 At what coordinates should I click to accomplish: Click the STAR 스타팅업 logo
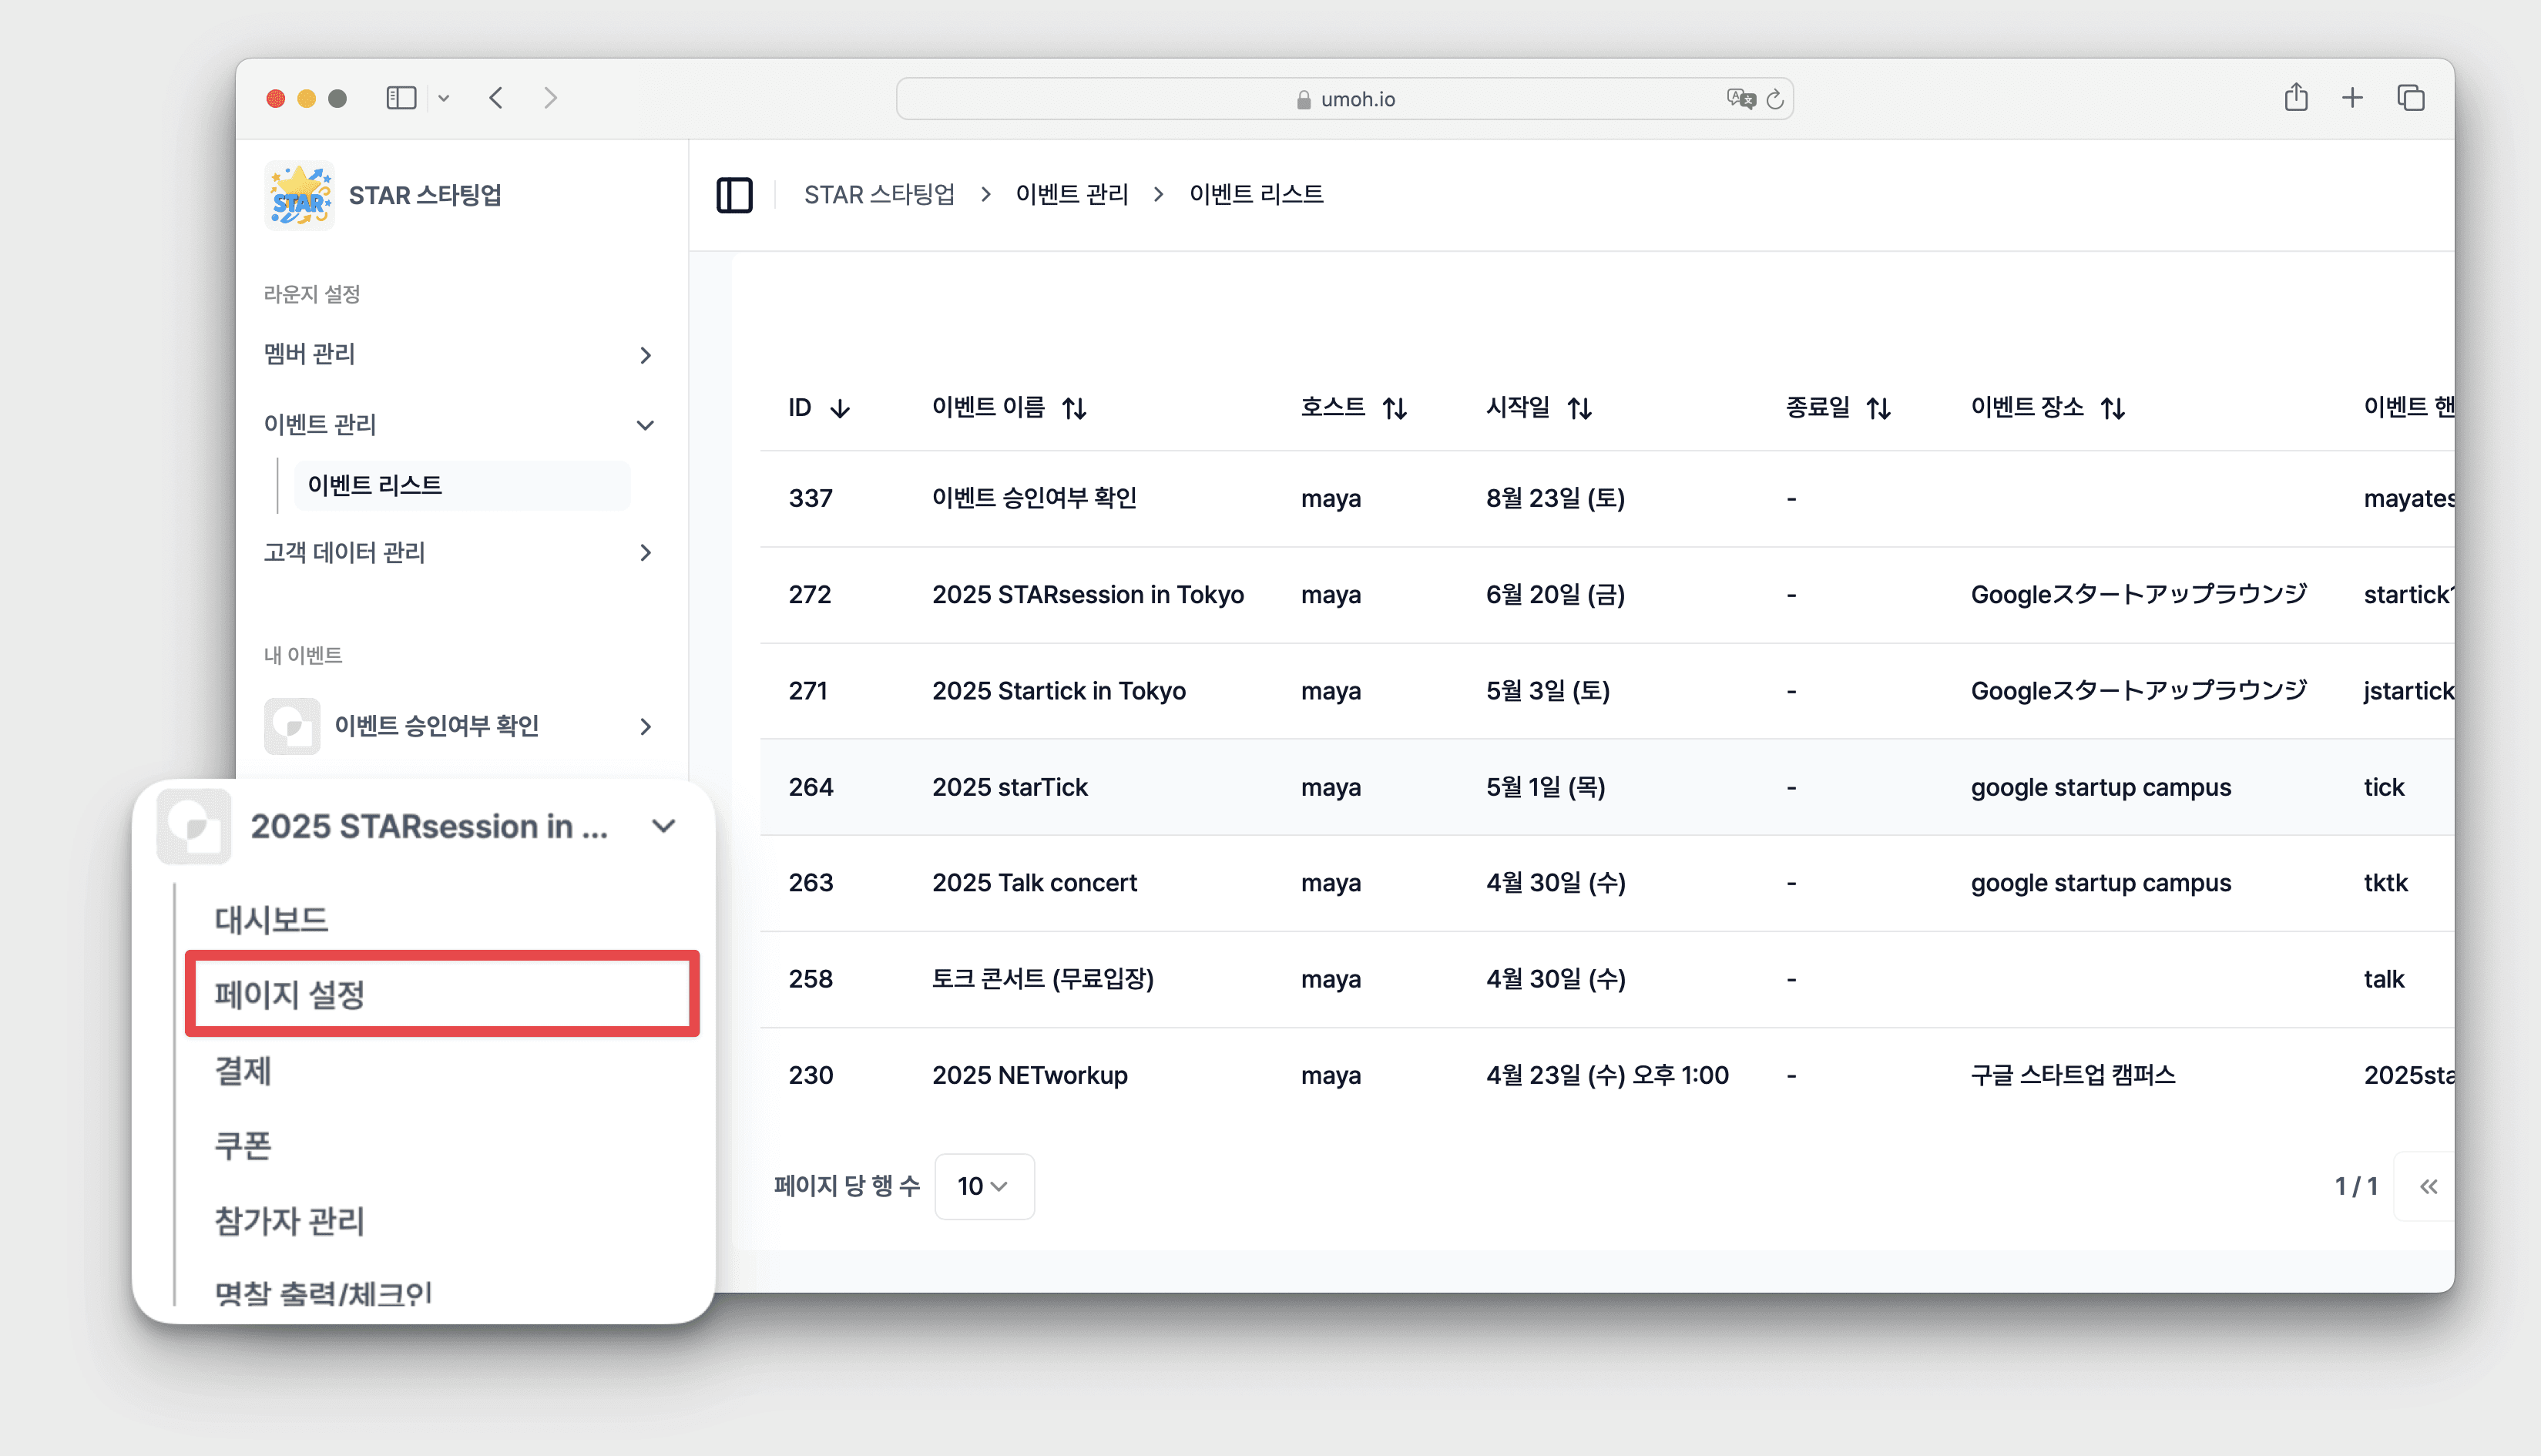click(298, 195)
